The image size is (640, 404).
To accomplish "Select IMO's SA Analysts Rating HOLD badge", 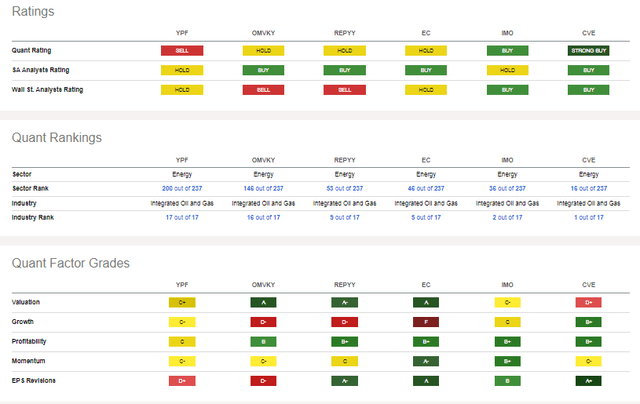I will tap(507, 70).
